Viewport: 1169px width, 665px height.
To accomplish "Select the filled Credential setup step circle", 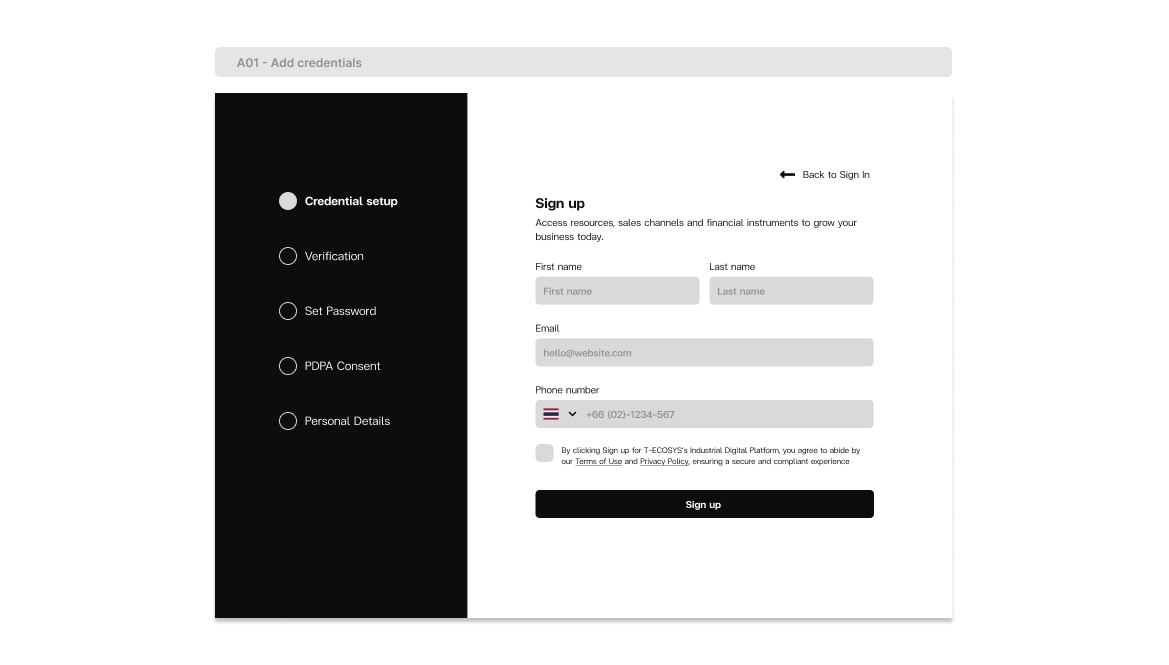I will (288, 201).
